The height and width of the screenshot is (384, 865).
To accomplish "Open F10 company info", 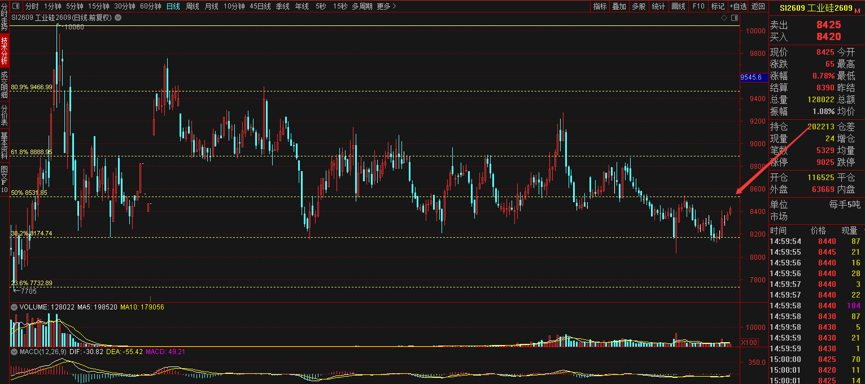I will coord(698,7).
